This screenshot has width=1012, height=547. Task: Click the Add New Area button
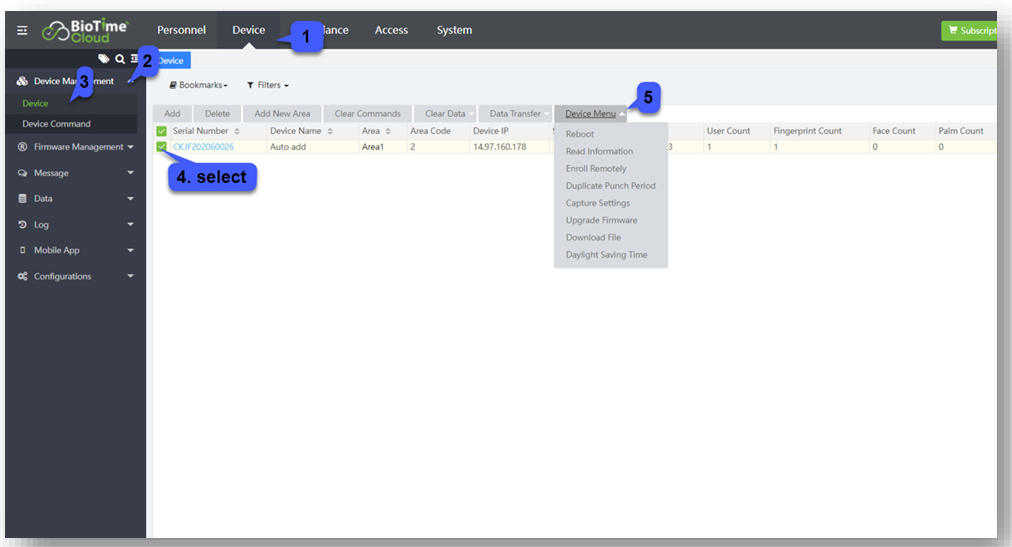tap(282, 114)
